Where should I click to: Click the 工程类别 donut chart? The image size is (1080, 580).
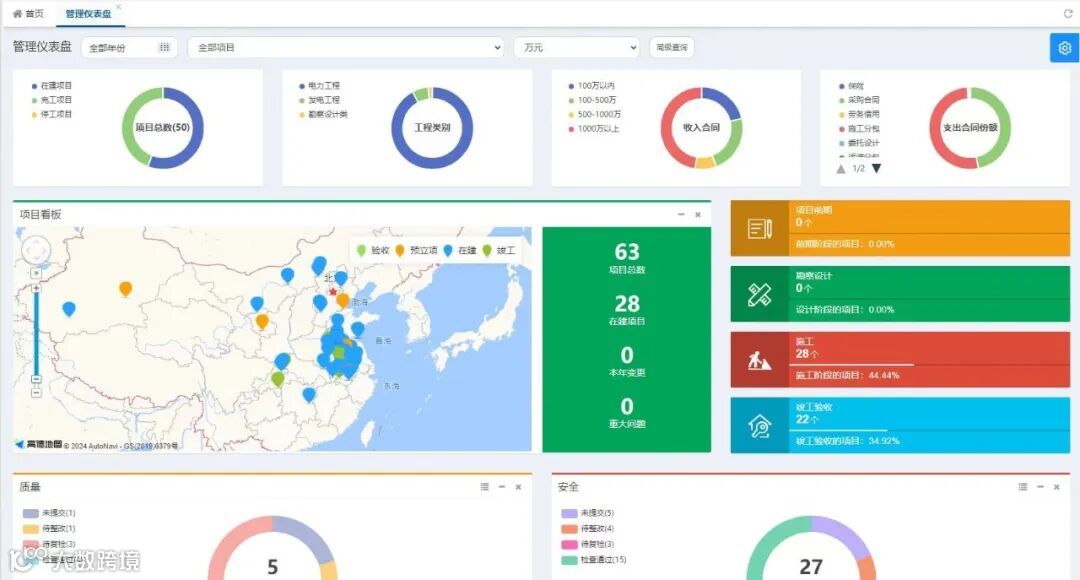click(432, 127)
